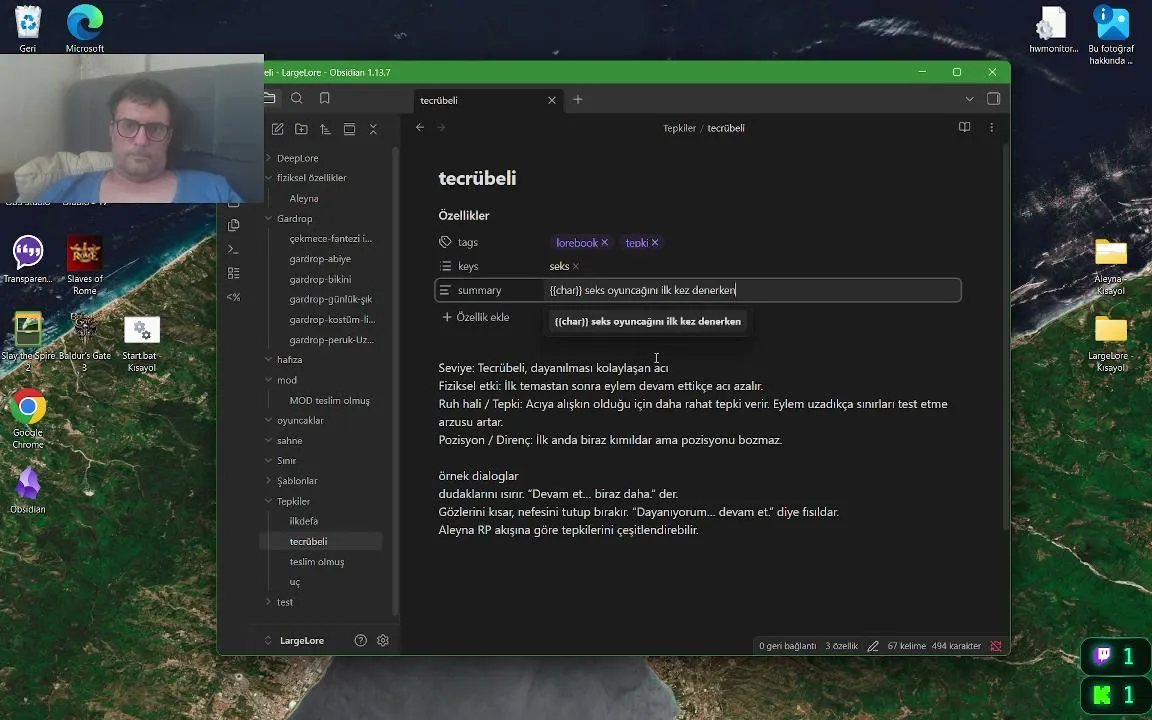Click the 67 kelime word count
The image size is (1152, 720).
coord(907,647)
